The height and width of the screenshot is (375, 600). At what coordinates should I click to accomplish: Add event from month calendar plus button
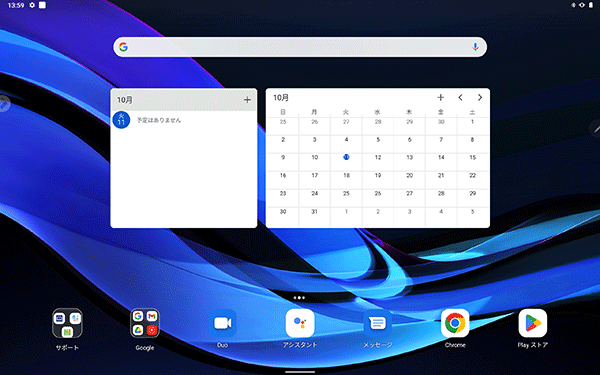point(440,98)
